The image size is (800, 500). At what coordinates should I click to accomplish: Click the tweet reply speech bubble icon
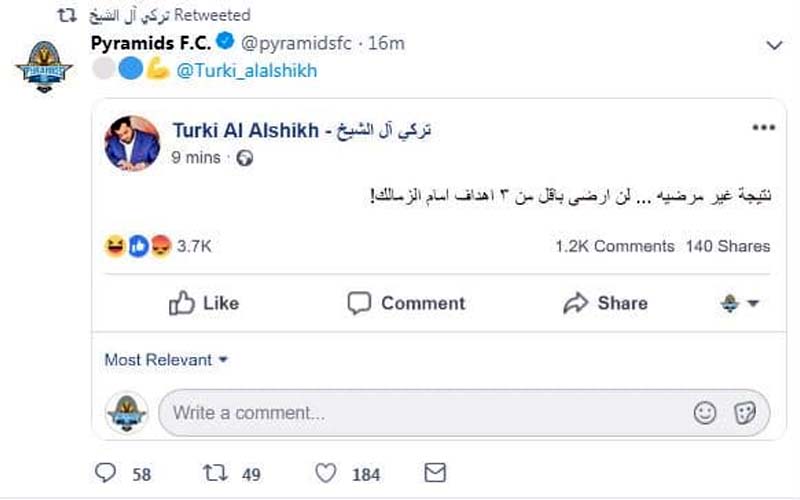point(105,473)
